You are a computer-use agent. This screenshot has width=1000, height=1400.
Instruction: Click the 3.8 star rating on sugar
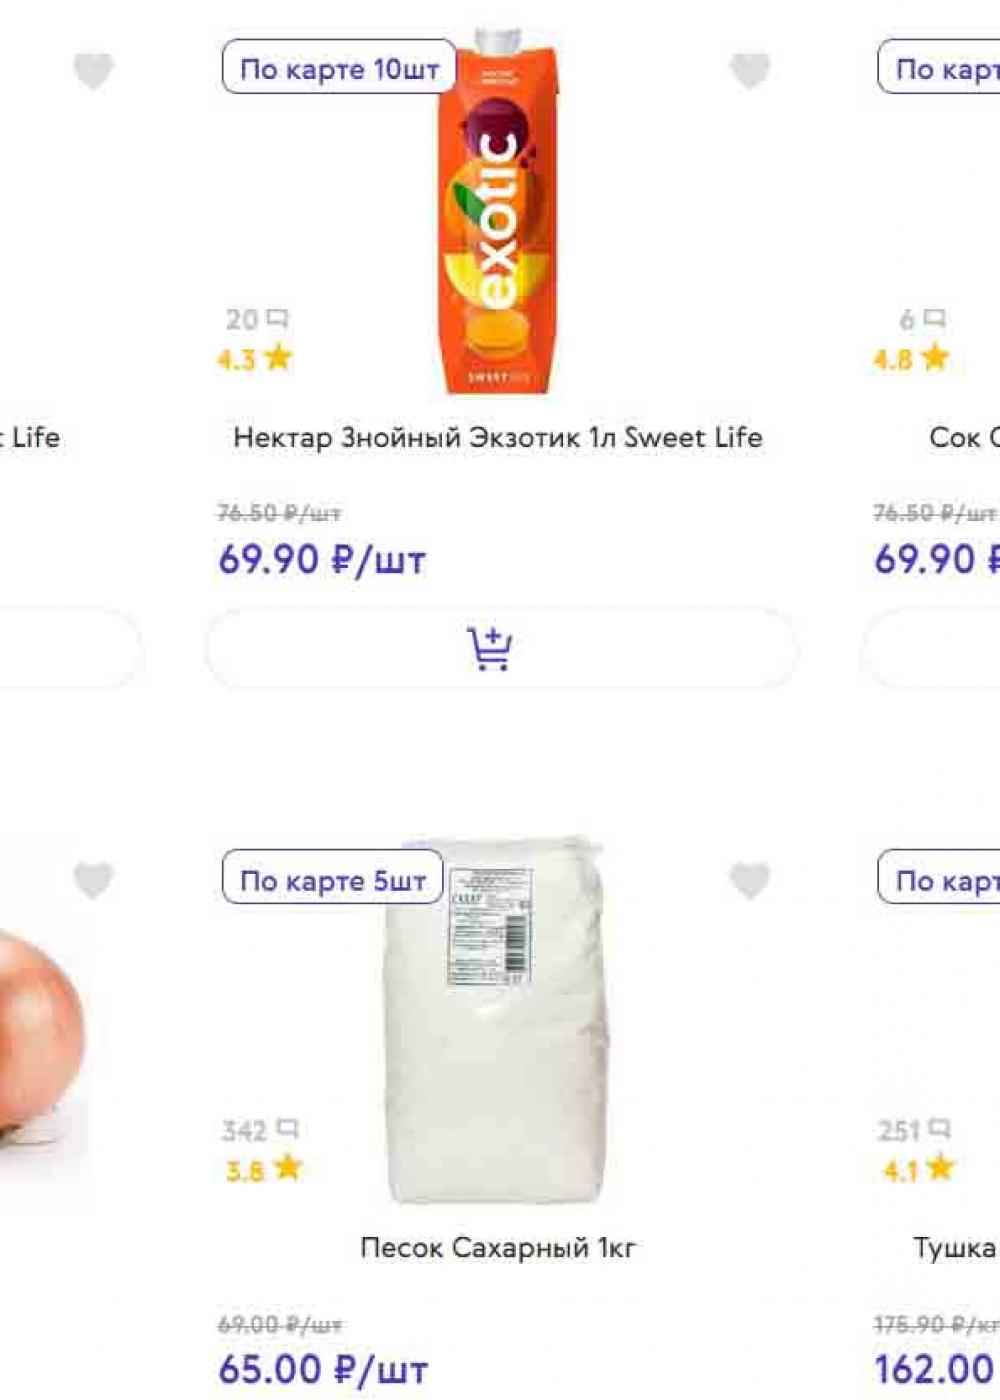(x=263, y=1169)
